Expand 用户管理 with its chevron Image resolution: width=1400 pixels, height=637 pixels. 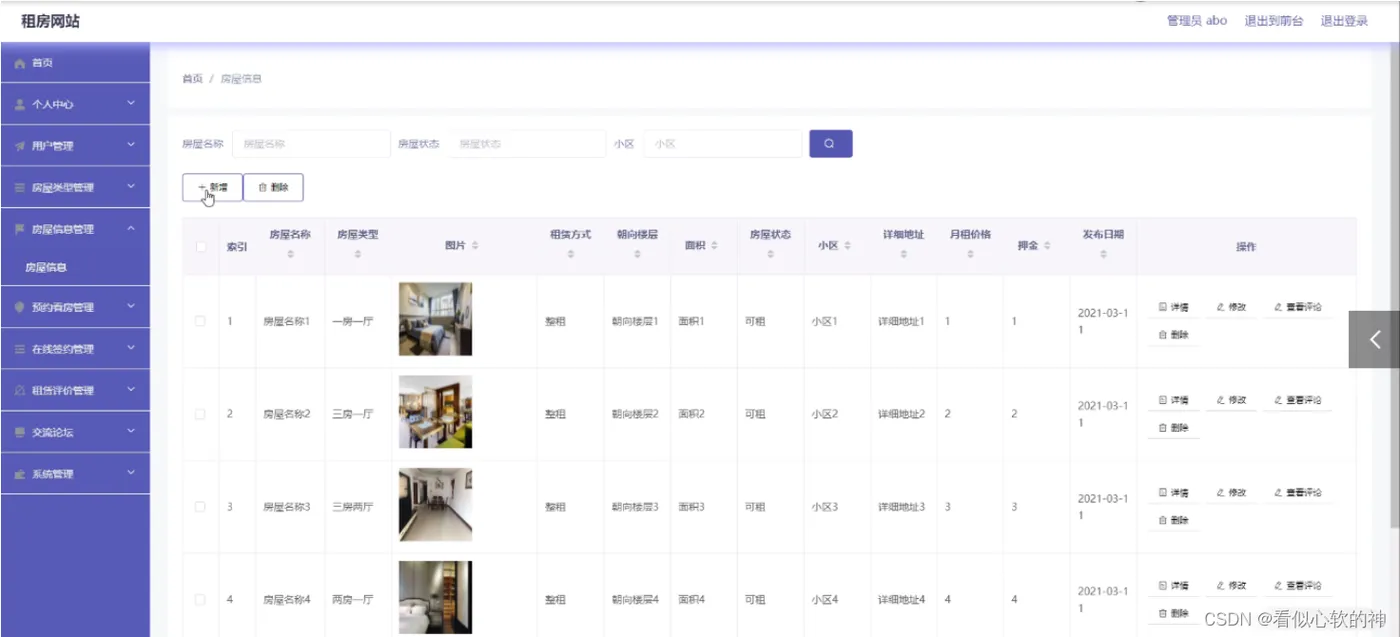tap(131, 145)
